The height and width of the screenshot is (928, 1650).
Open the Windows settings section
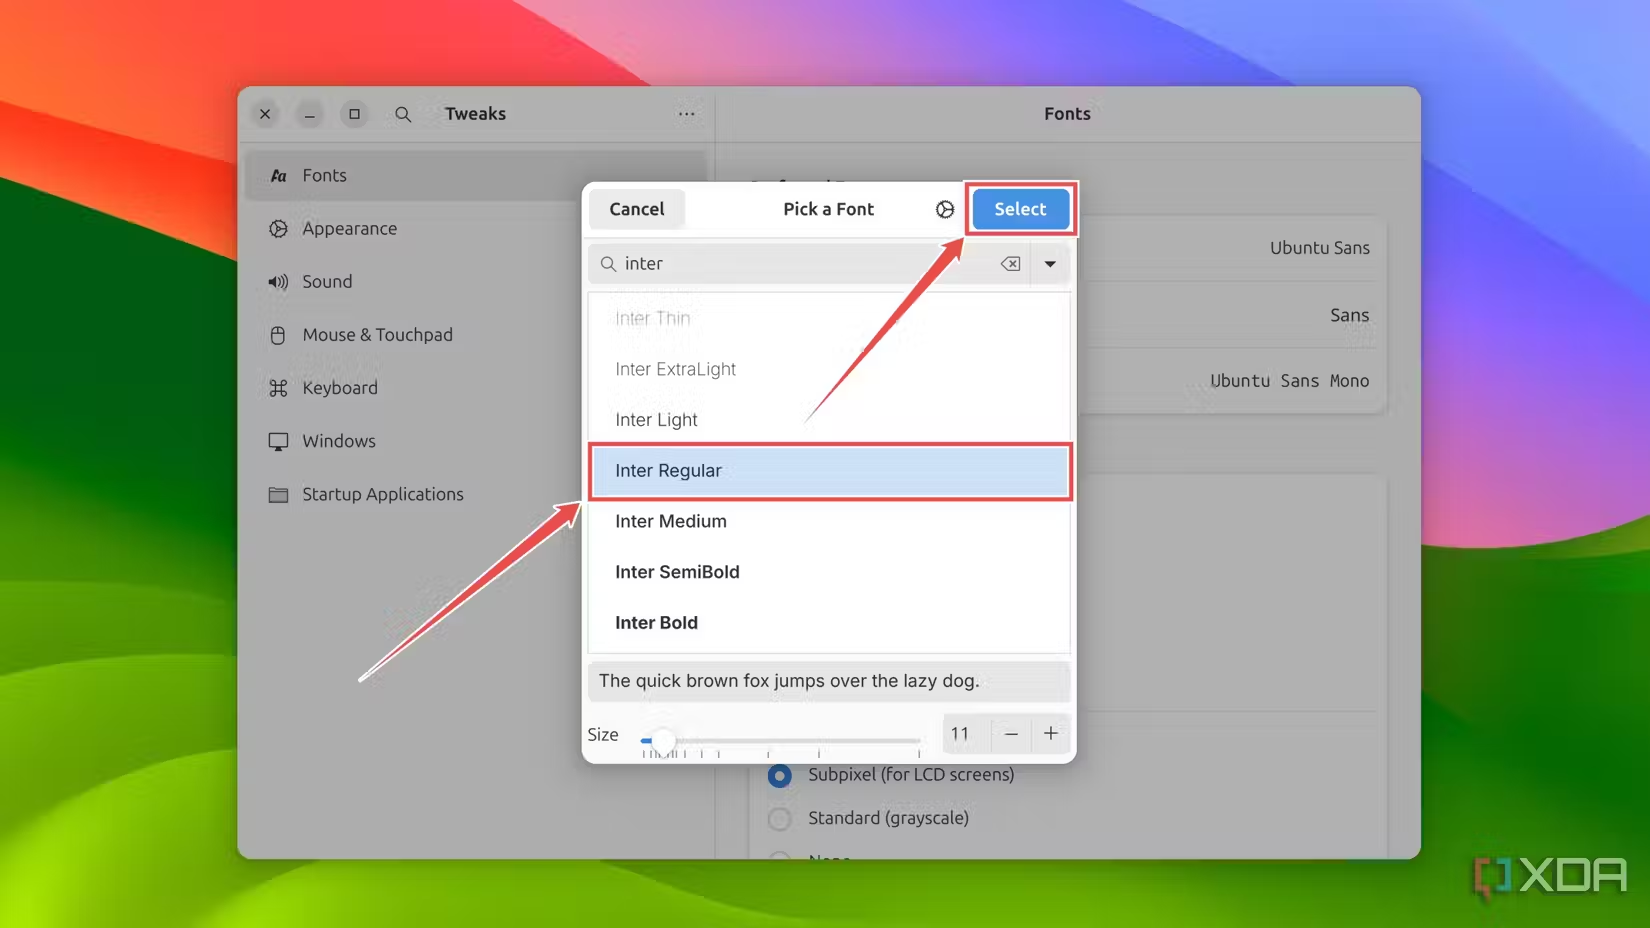coord(339,441)
